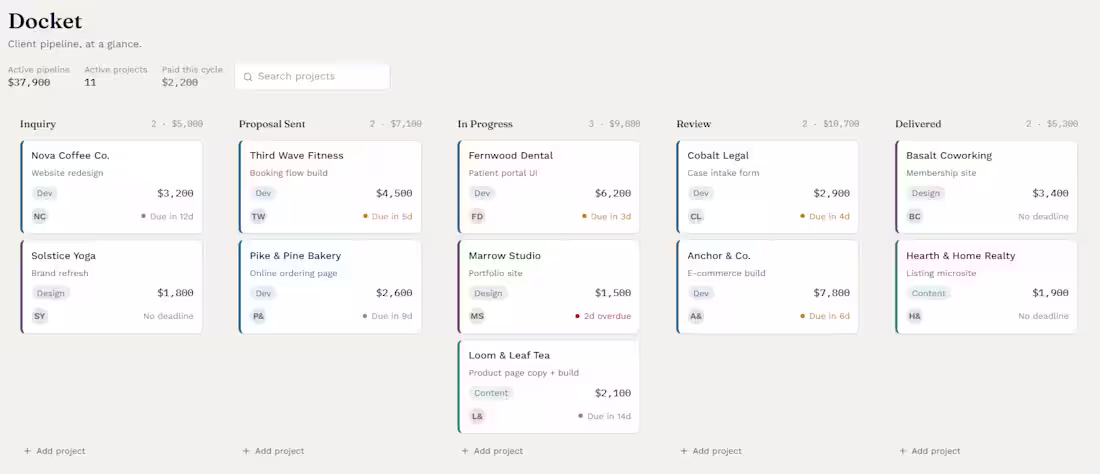Click the Paid this cycle $2,200 stat
1100x474 pixels.
coord(192,76)
